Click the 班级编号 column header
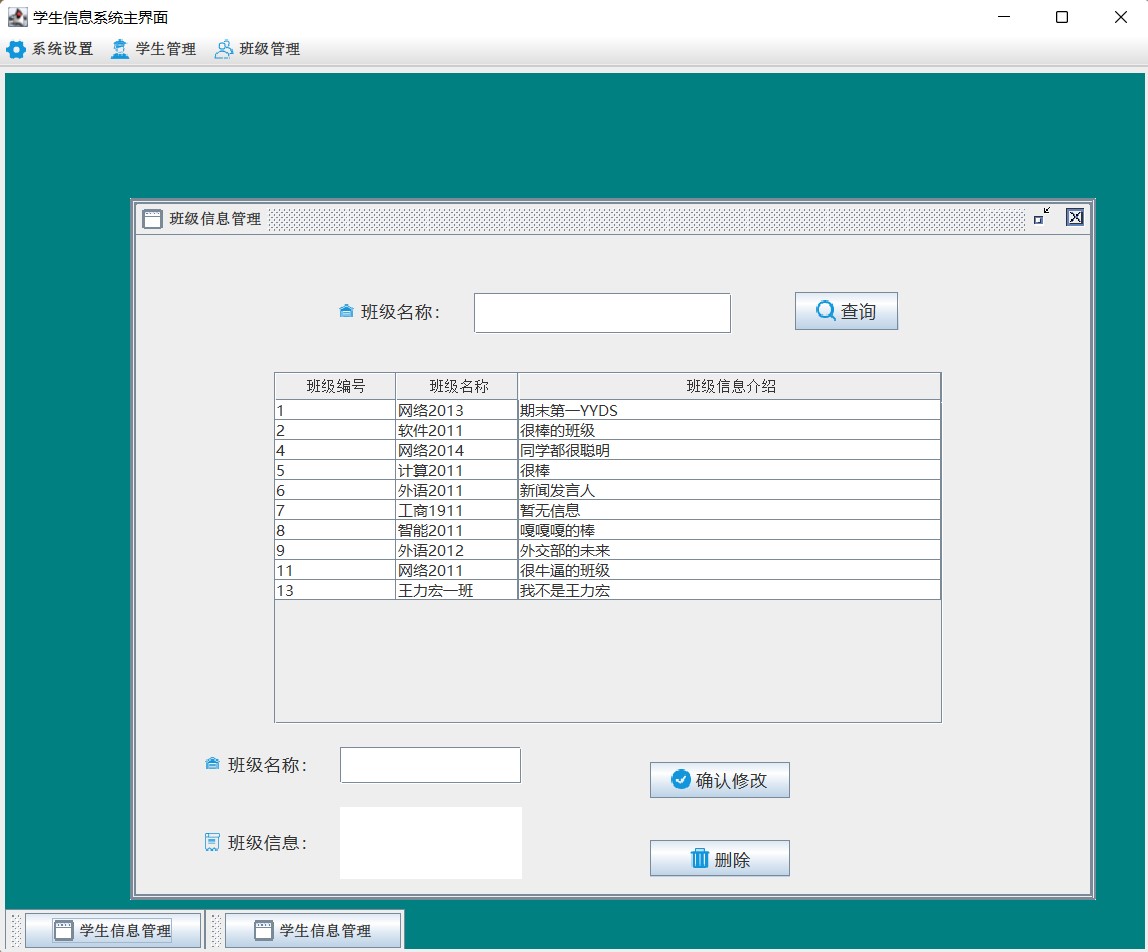 tap(335, 386)
